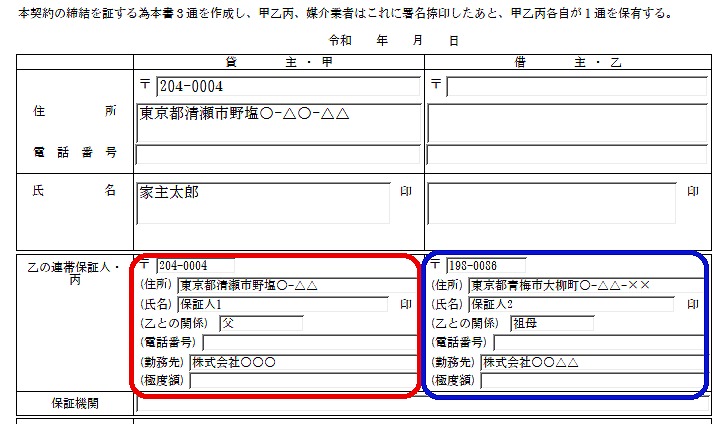
Task: Select the relationship field containing 父
Action: point(260,323)
